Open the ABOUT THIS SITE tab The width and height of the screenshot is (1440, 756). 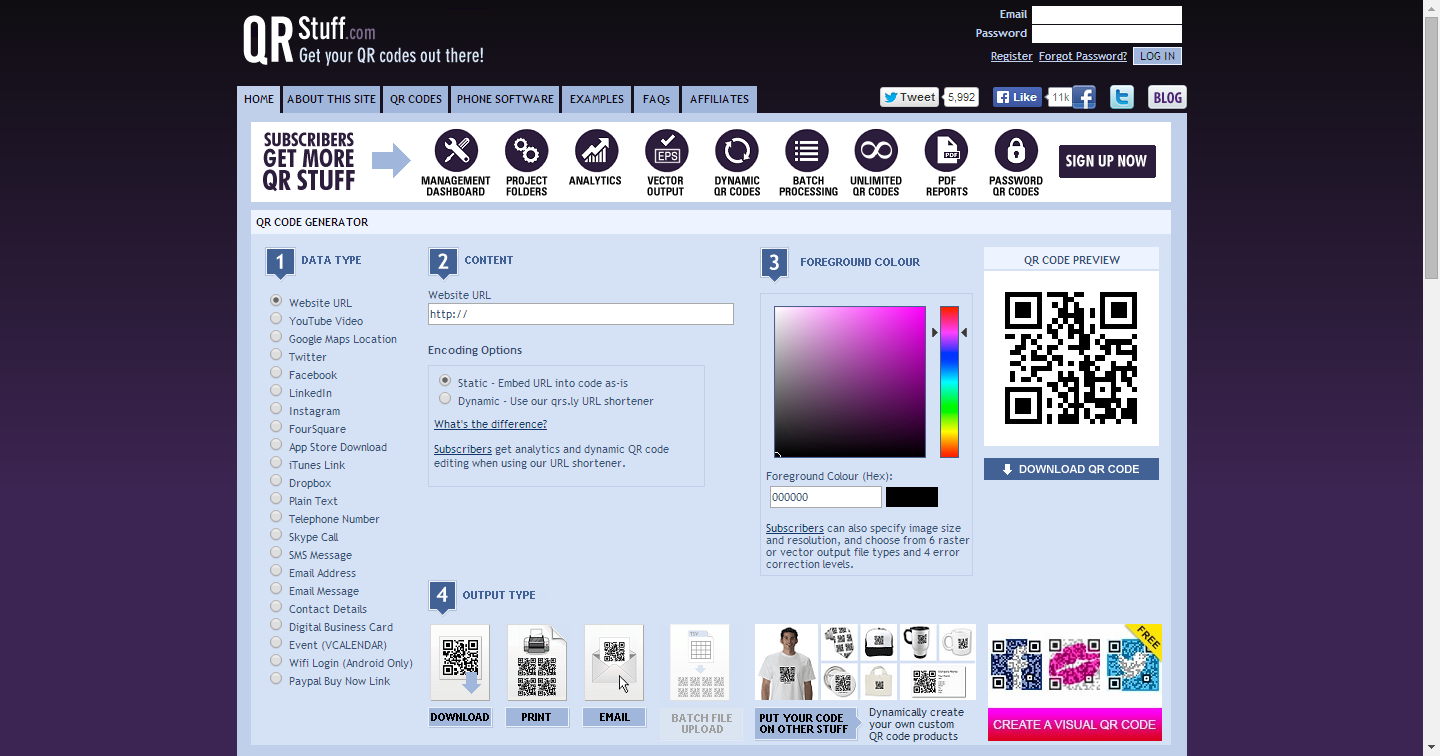pos(332,99)
